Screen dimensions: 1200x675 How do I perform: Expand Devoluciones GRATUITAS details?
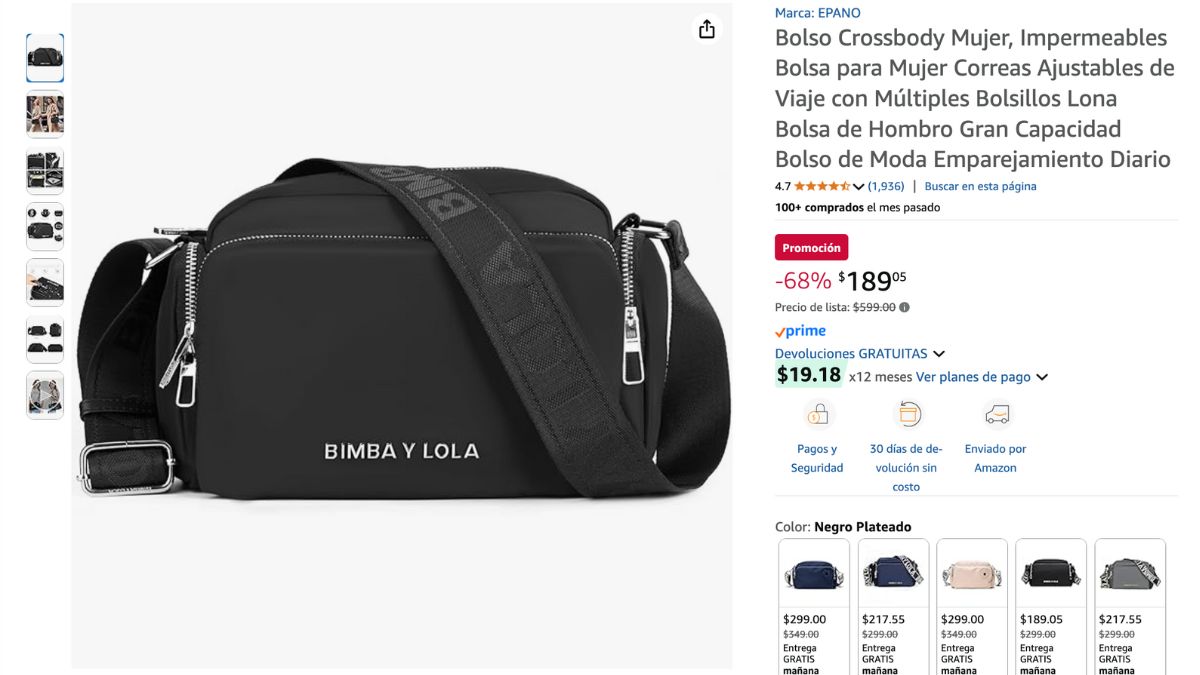click(939, 354)
